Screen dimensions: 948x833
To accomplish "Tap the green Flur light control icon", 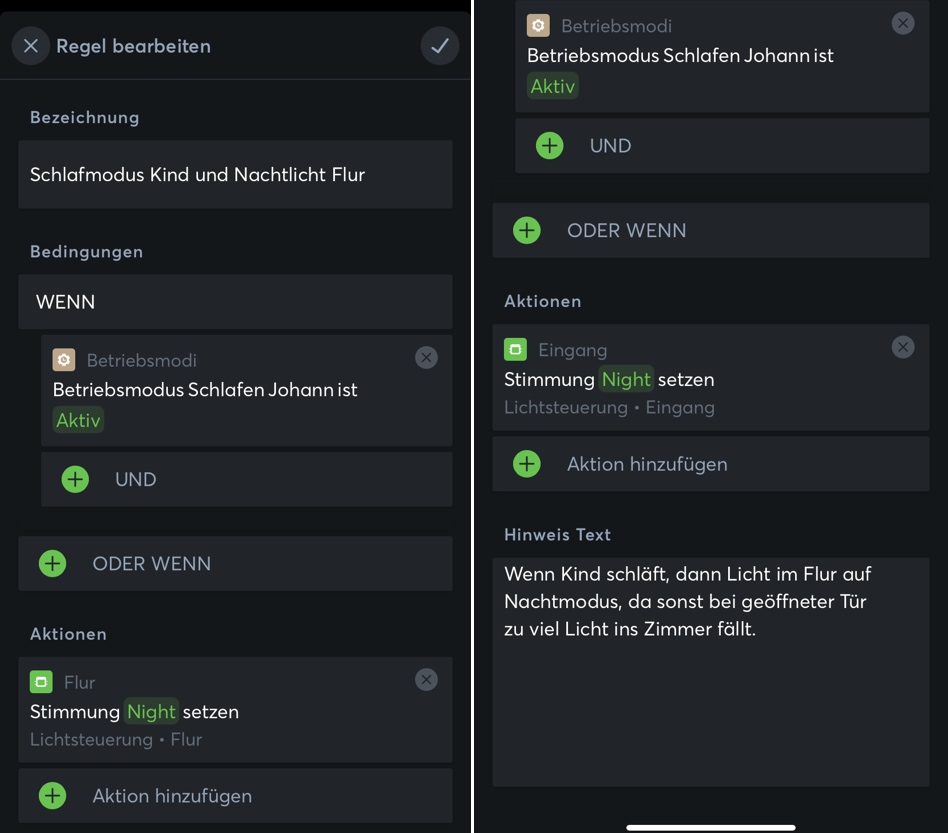I will (x=41, y=682).
